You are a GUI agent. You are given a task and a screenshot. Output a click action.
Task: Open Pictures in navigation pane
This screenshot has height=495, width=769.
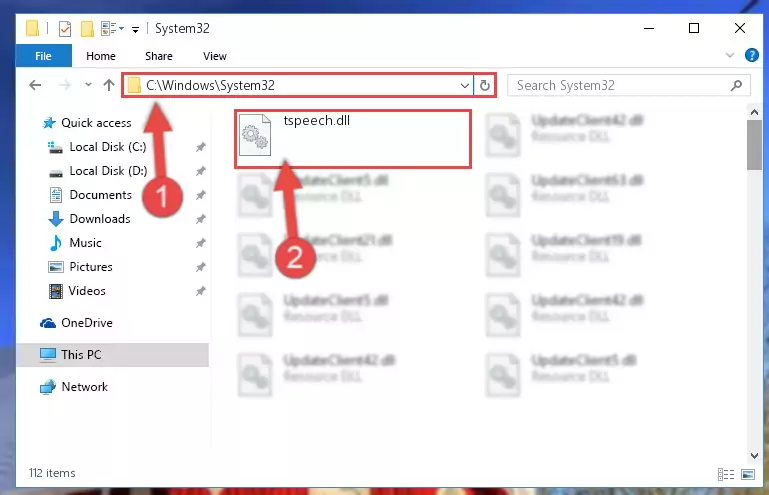pos(91,267)
